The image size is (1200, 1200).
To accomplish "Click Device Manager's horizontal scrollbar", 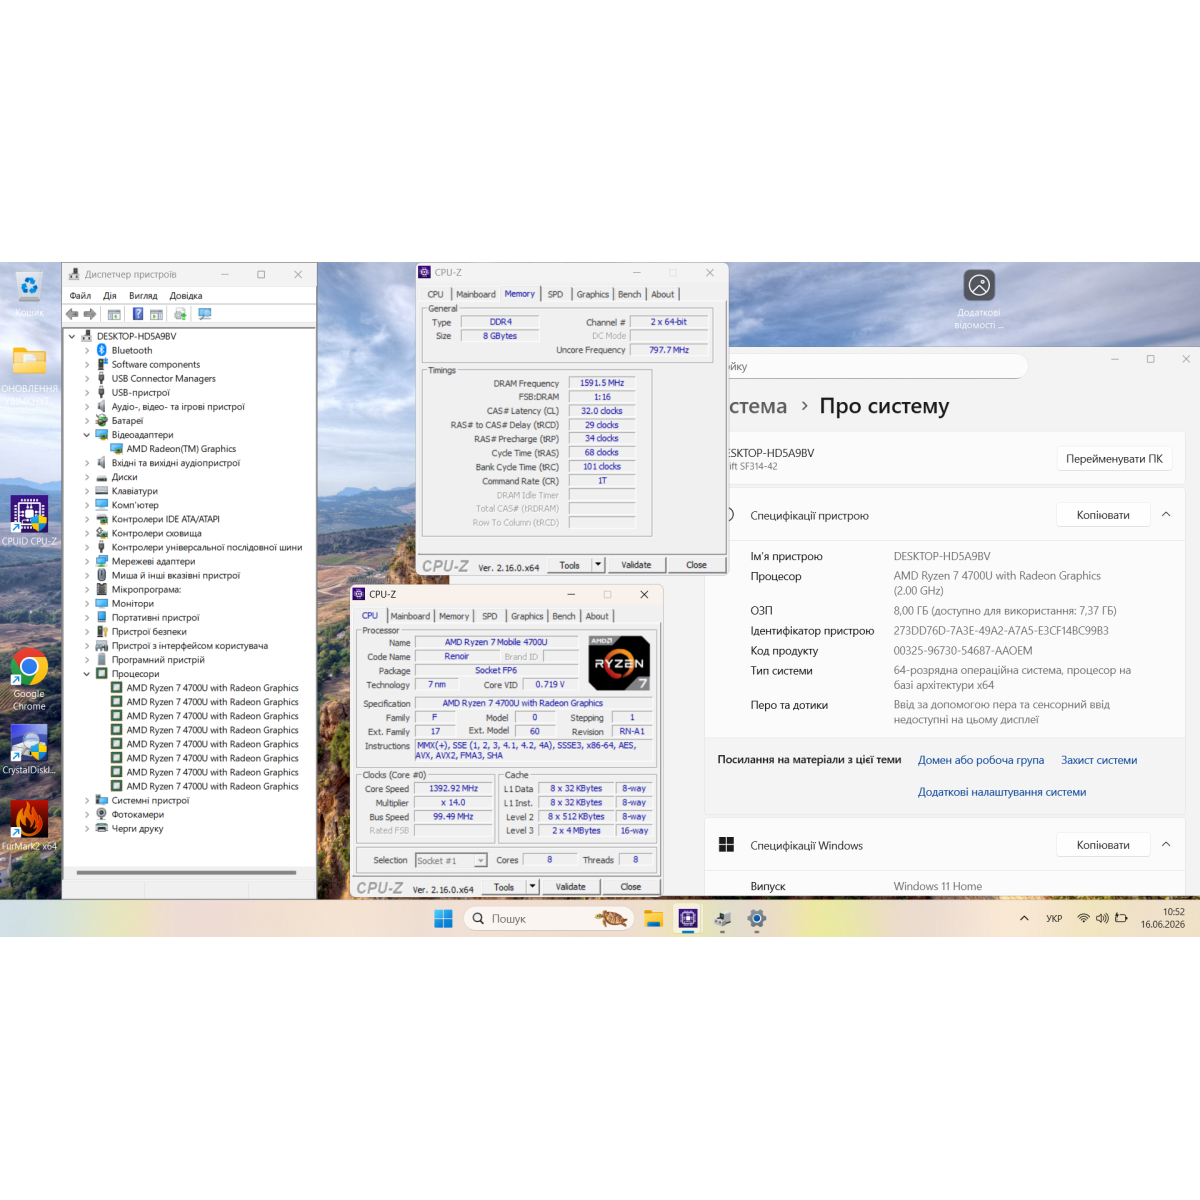I will pyautogui.click(x=187, y=873).
